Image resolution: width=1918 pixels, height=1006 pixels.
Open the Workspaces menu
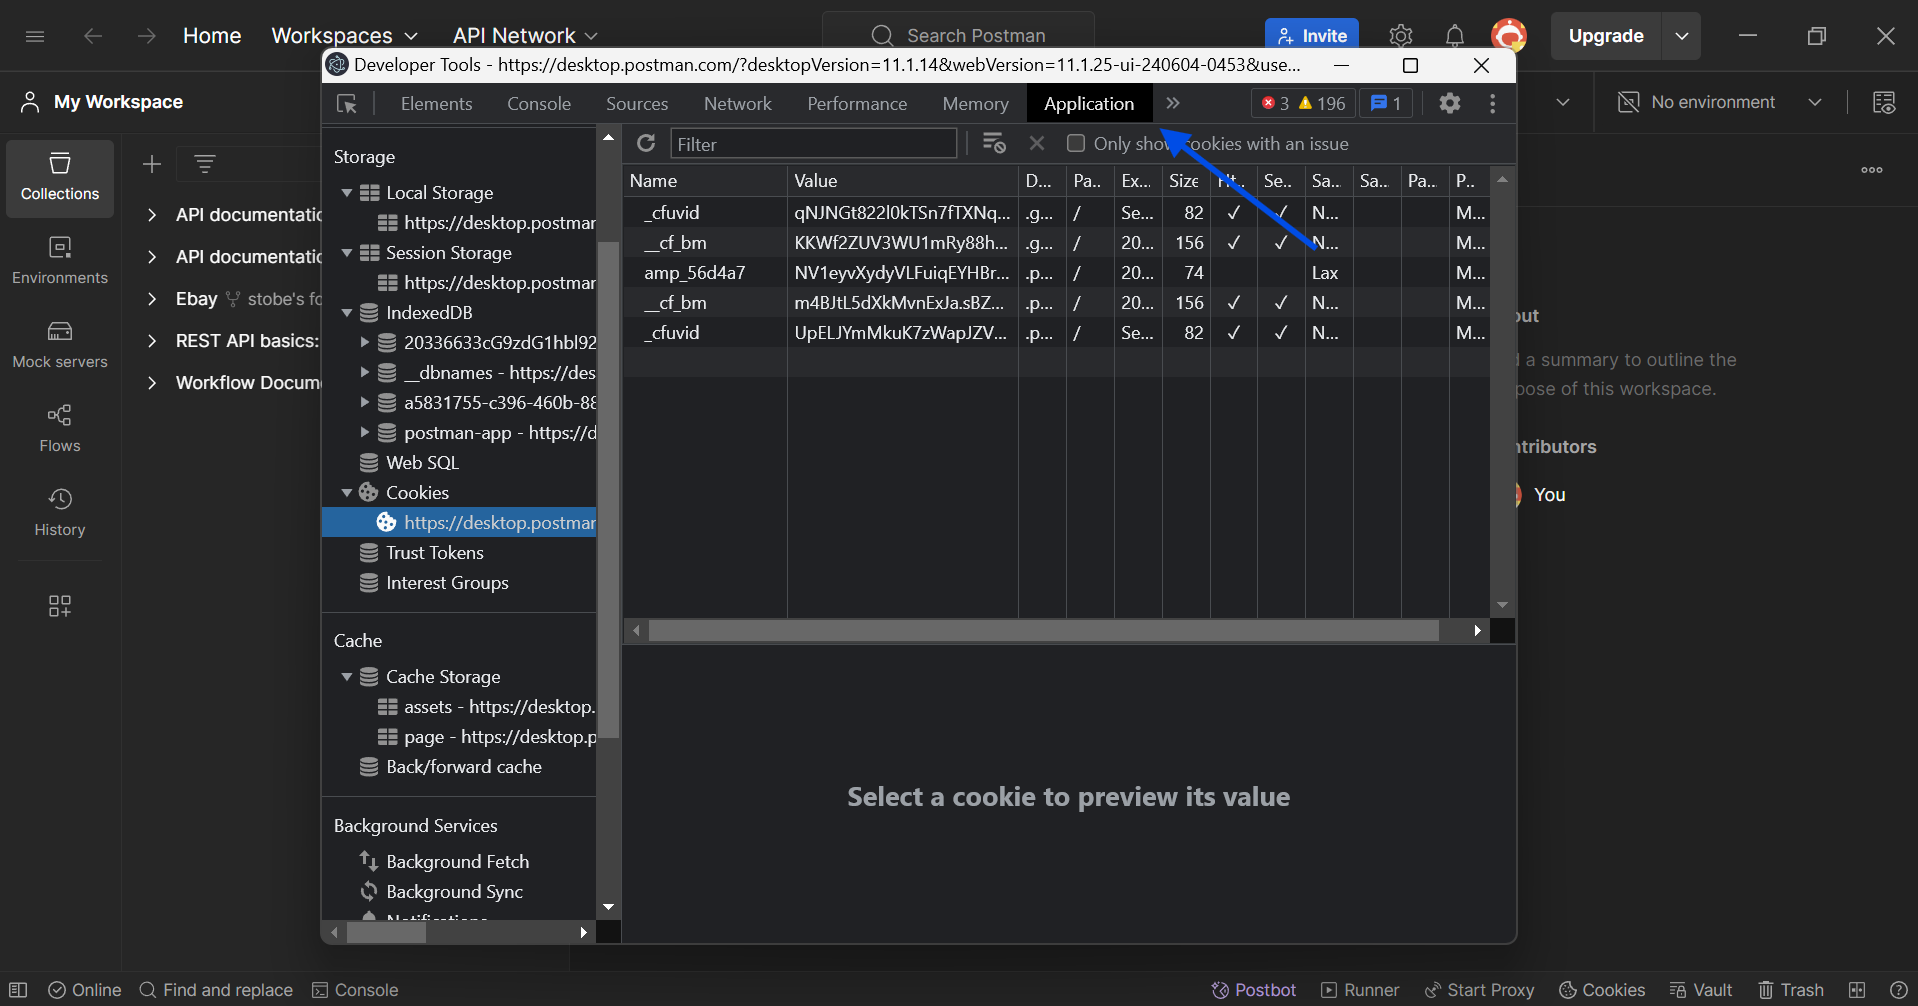pyautogui.click(x=344, y=36)
